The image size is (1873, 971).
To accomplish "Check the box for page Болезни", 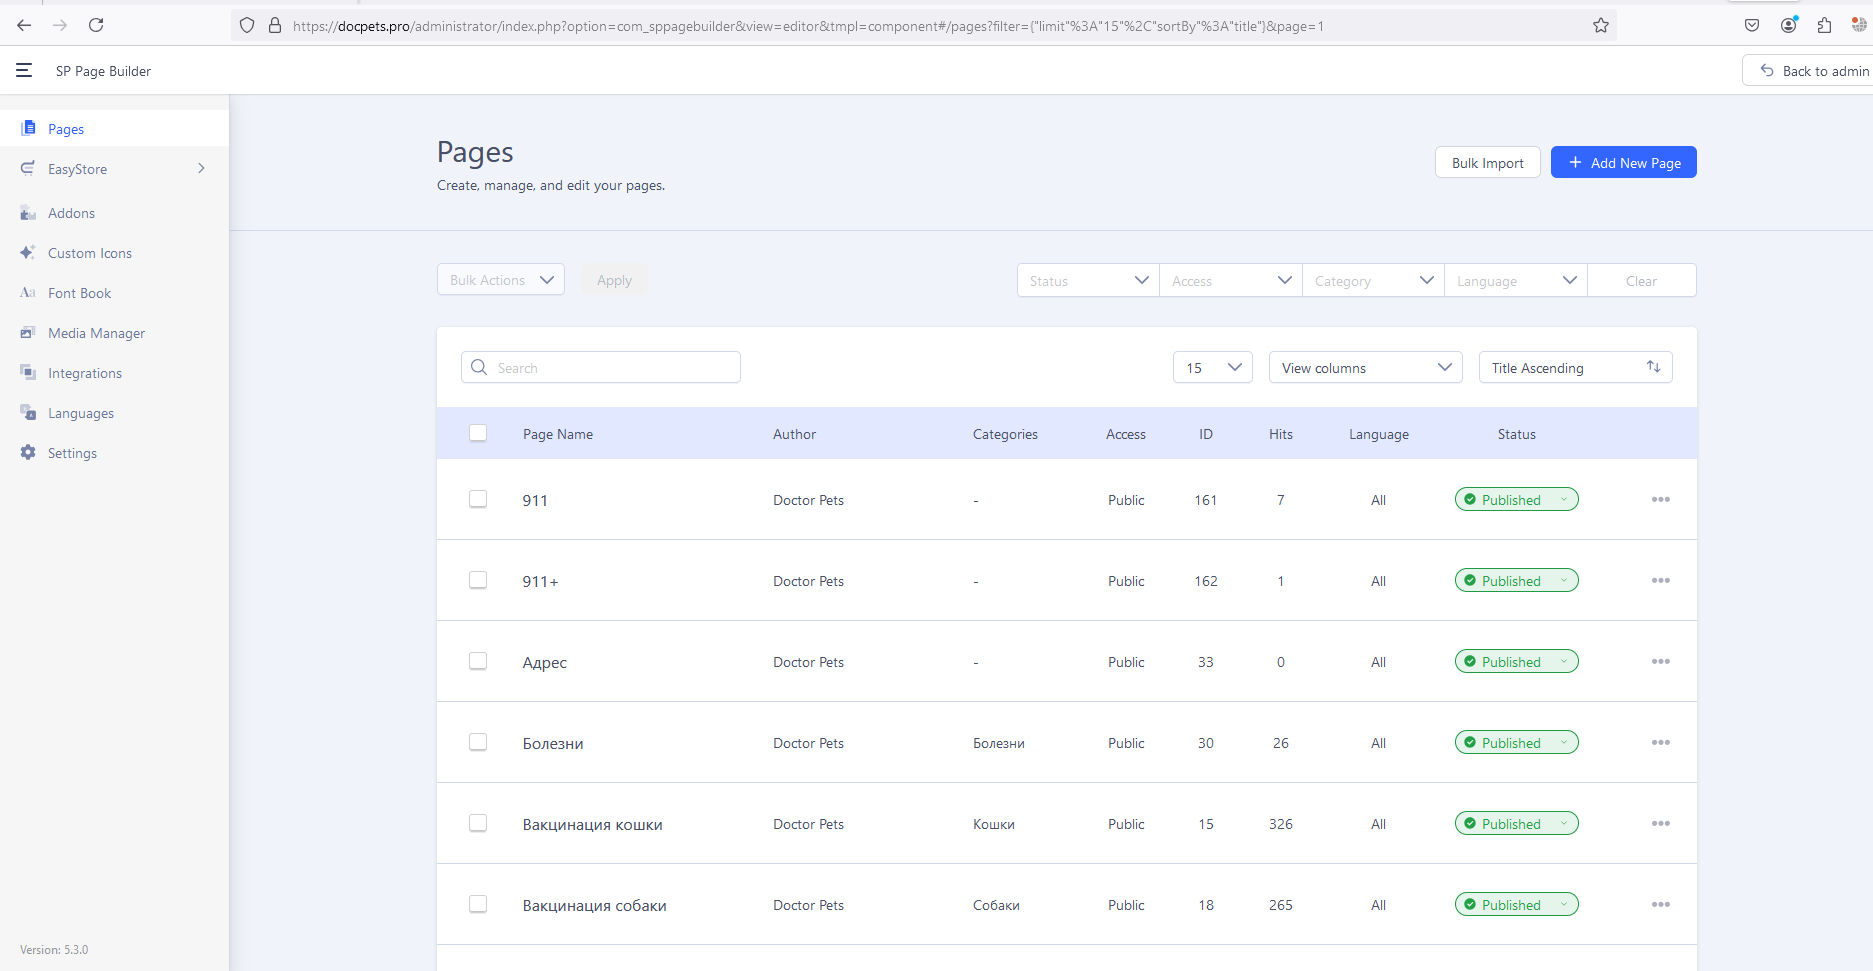I will coord(478,742).
